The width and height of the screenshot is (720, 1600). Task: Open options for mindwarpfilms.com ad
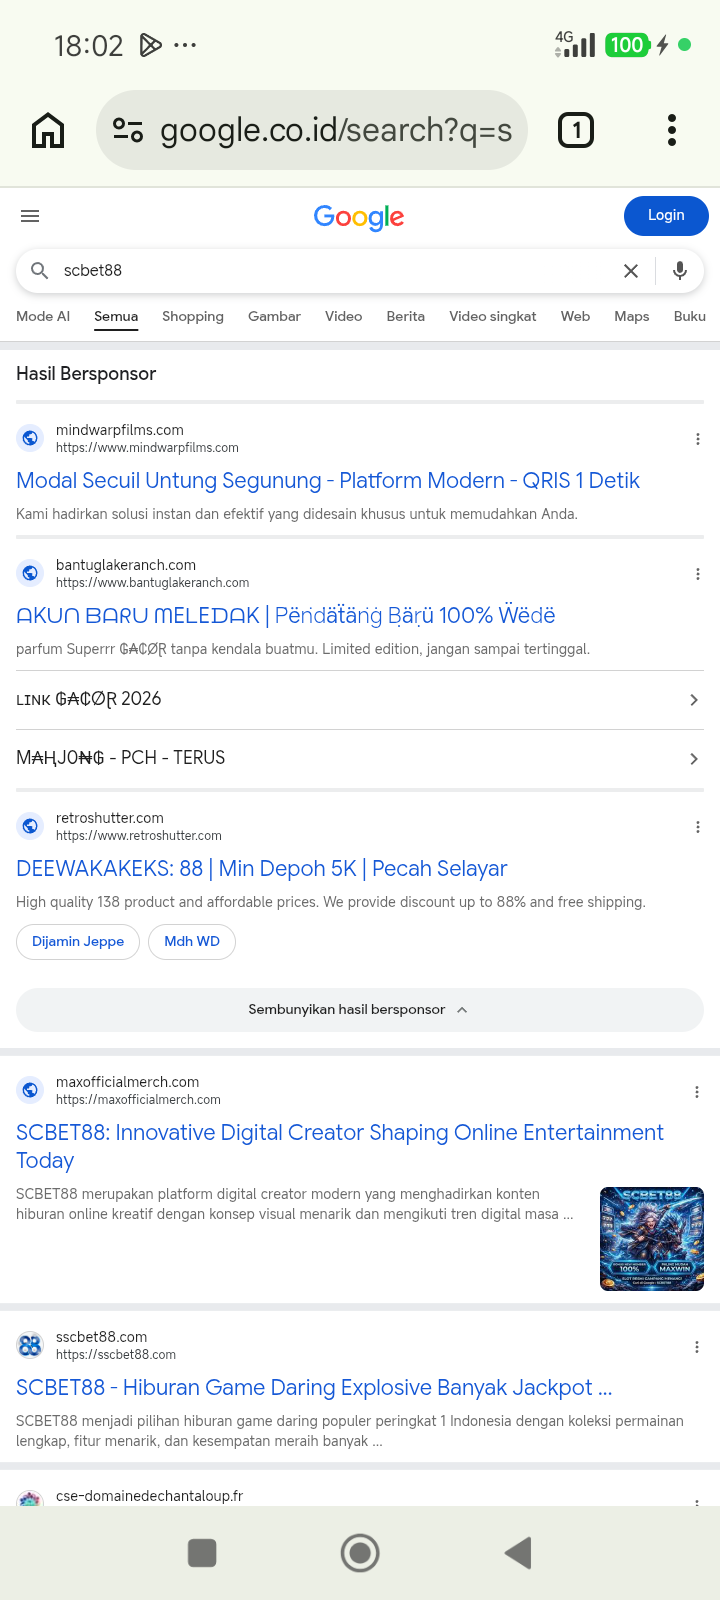[x=698, y=439]
